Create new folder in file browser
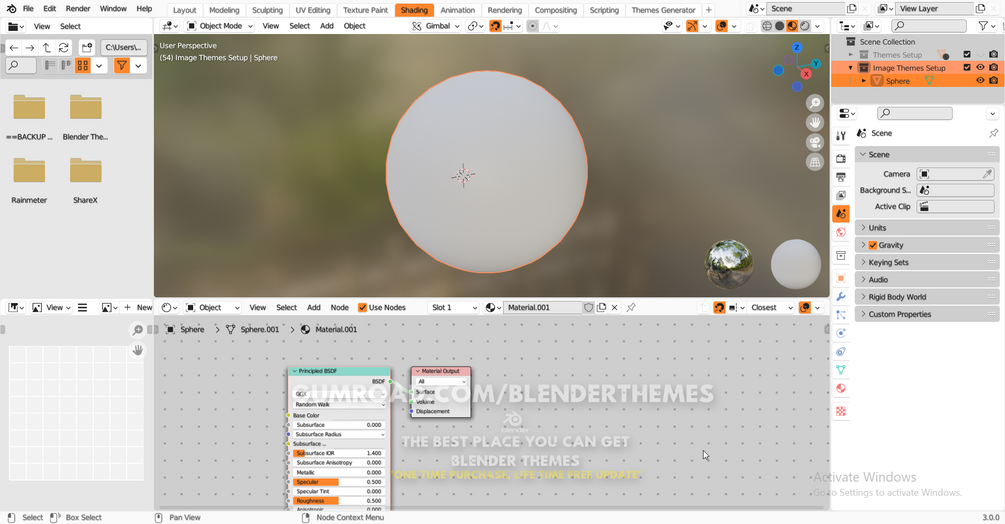The image size is (1005, 524). tap(87, 48)
